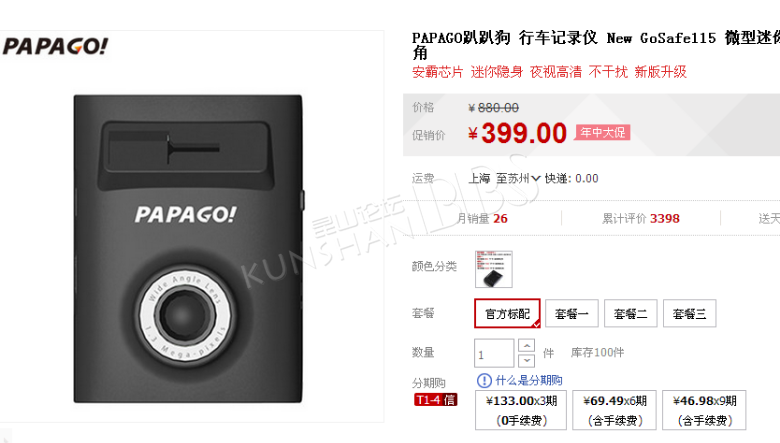Select the 套餐一 package option
The image size is (780, 443).
[x=572, y=313]
